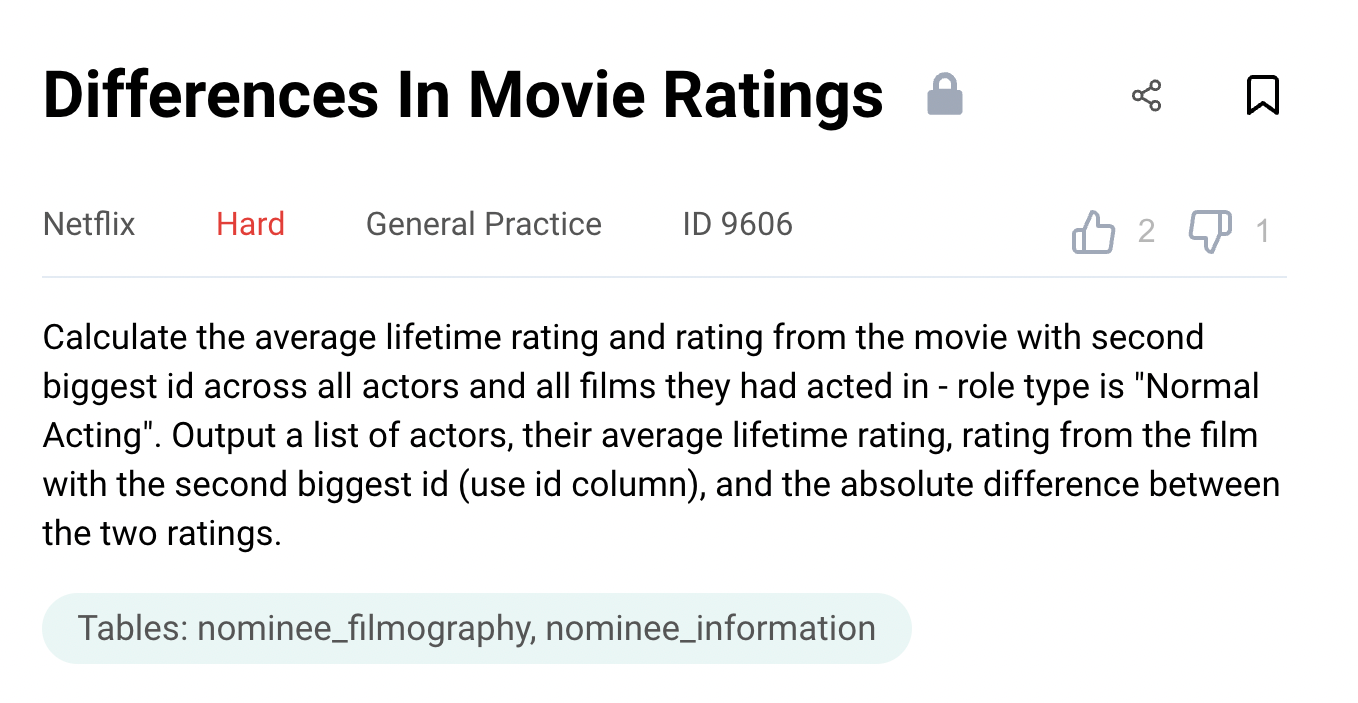Bookmark this question

[1262, 96]
